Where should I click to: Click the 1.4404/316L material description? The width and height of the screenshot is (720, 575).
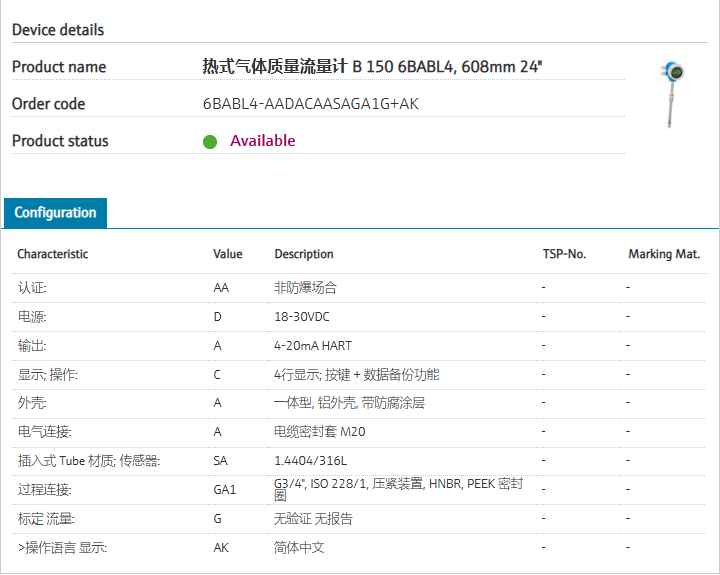(310, 461)
